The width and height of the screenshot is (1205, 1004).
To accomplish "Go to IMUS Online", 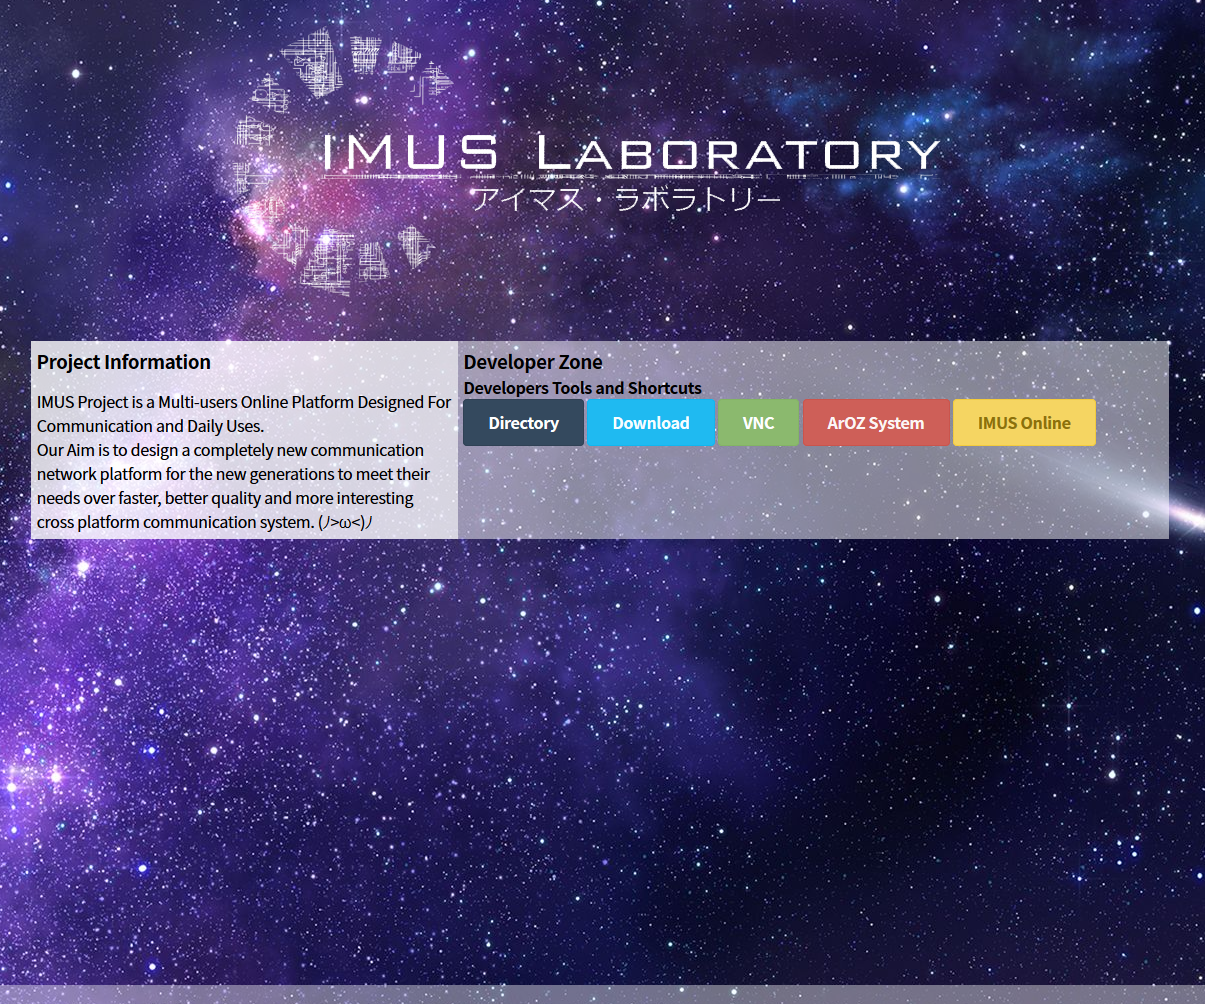I will coord(1024,423).
